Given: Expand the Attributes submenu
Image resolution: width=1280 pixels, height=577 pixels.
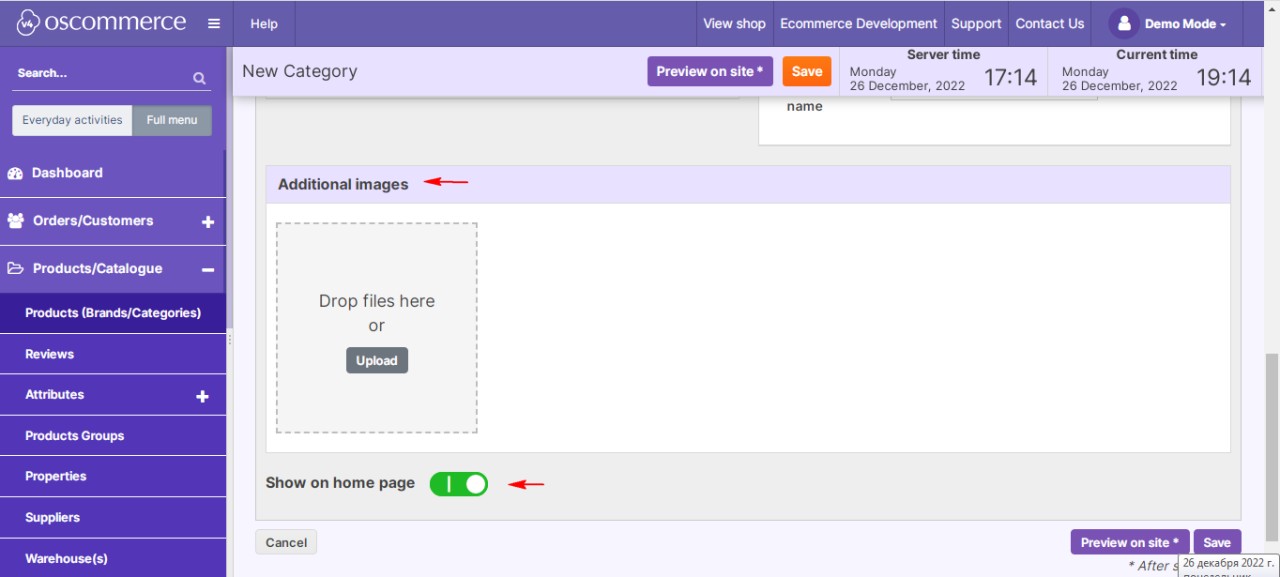Looking at the screenshot, I should 202,396.
